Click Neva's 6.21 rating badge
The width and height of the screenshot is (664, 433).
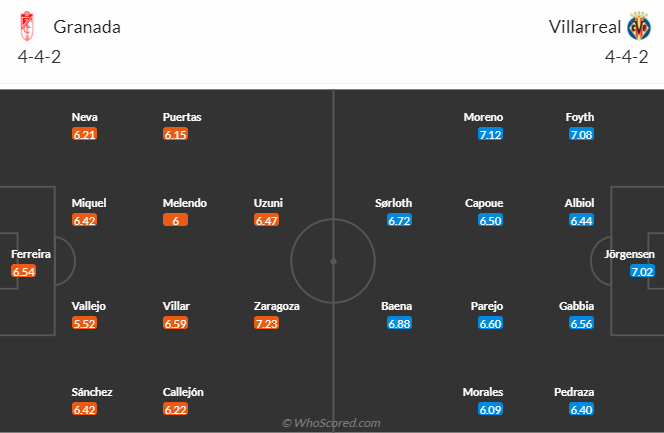[x=84, y=134]
